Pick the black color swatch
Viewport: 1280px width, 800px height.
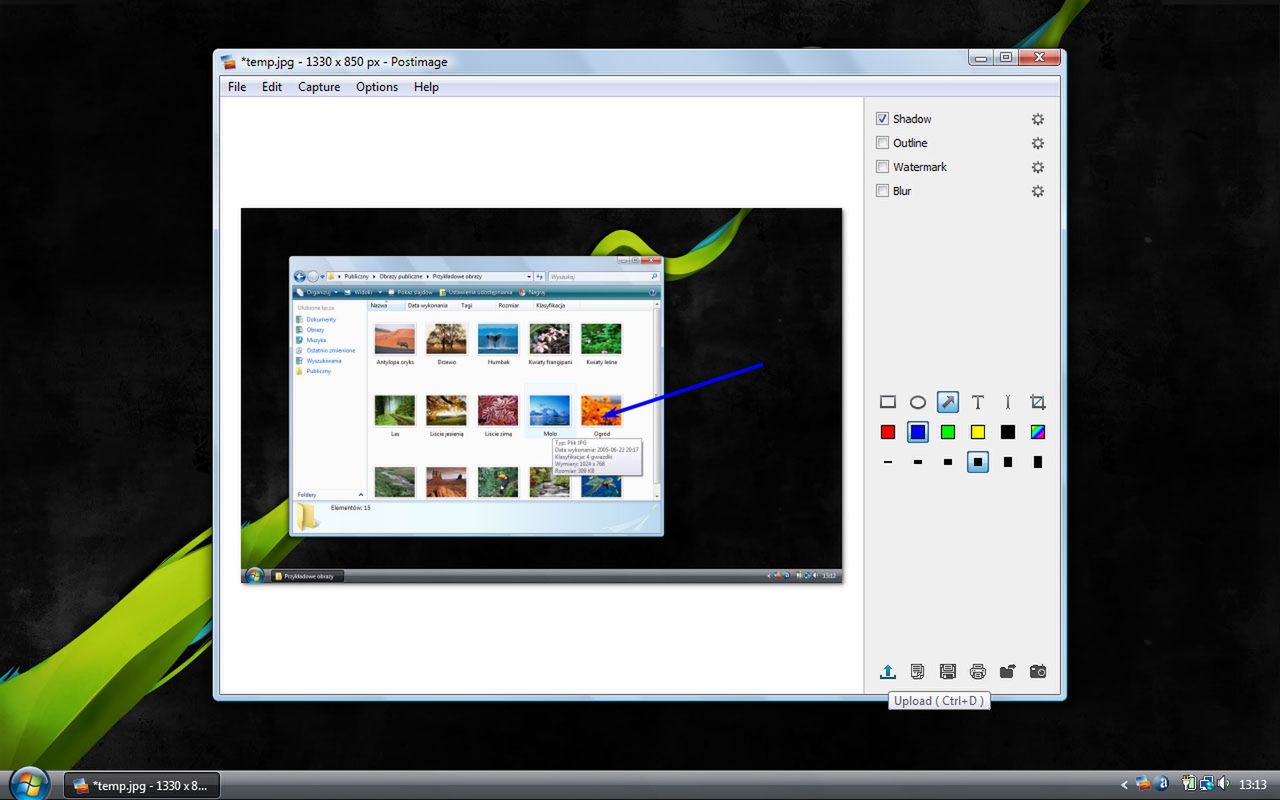[x=1008, y=432]
